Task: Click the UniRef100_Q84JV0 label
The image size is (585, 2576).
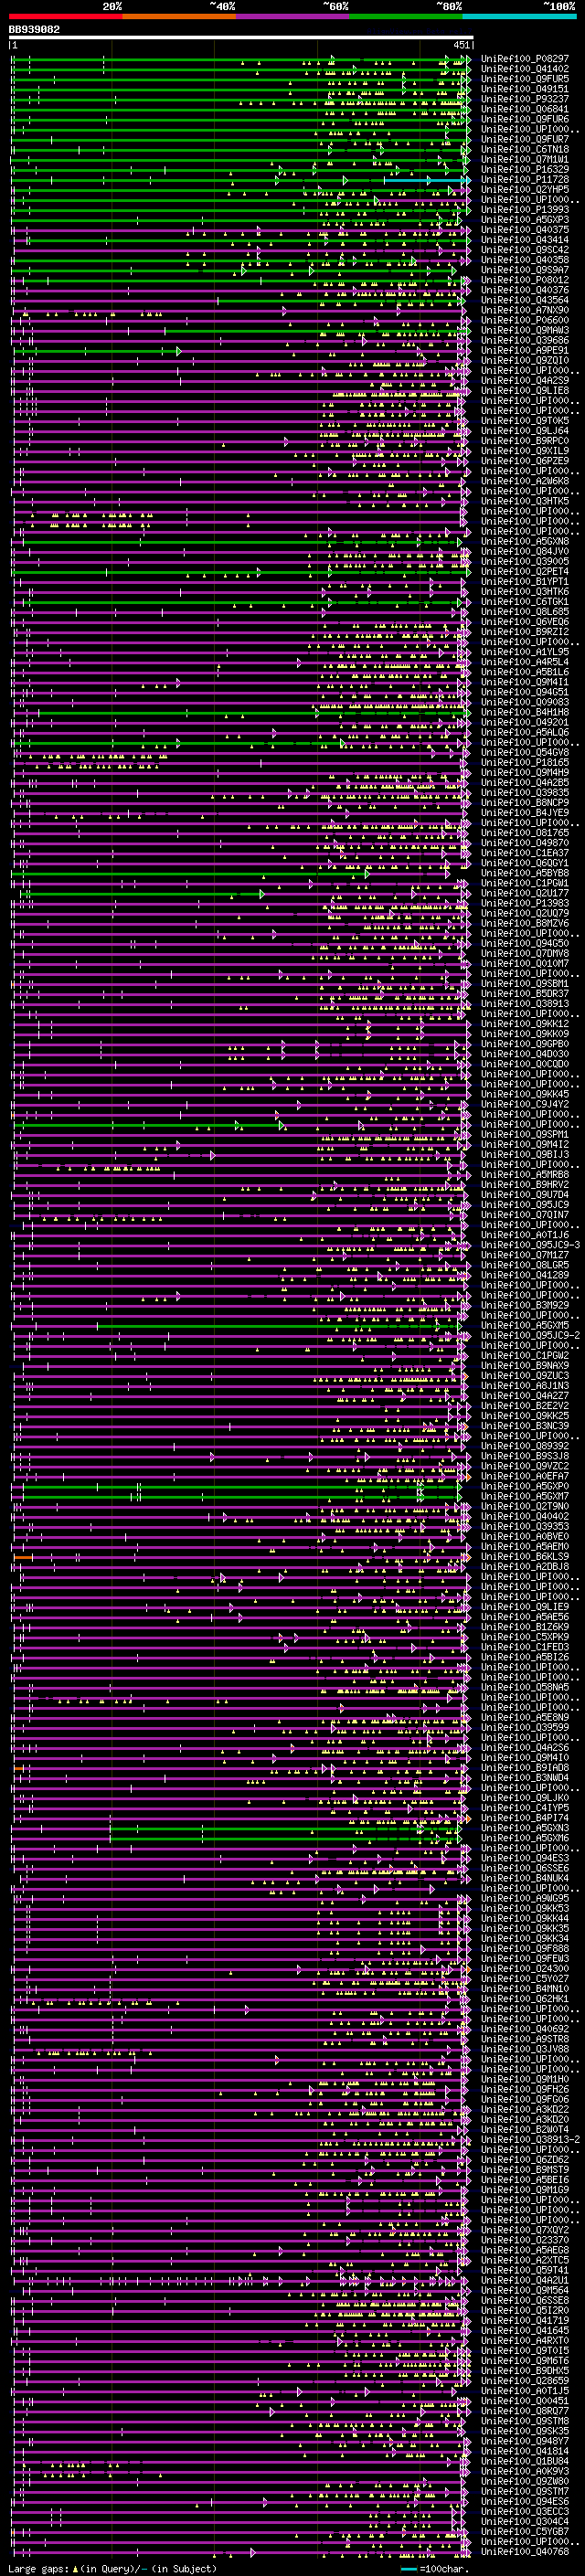Action: point(525,551)
